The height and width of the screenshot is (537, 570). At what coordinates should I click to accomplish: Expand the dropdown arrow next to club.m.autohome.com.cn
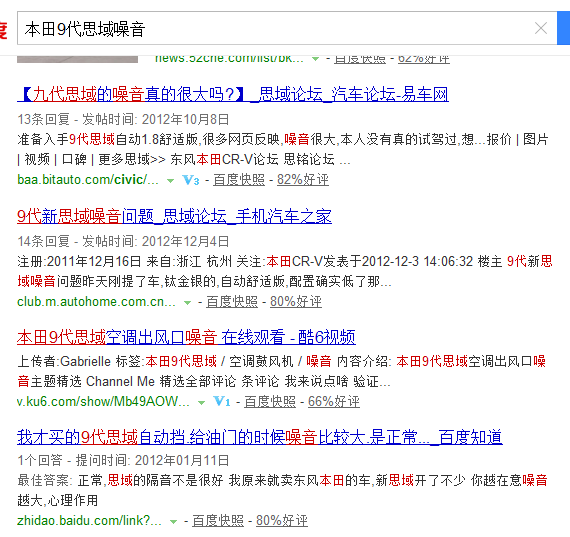187,302
